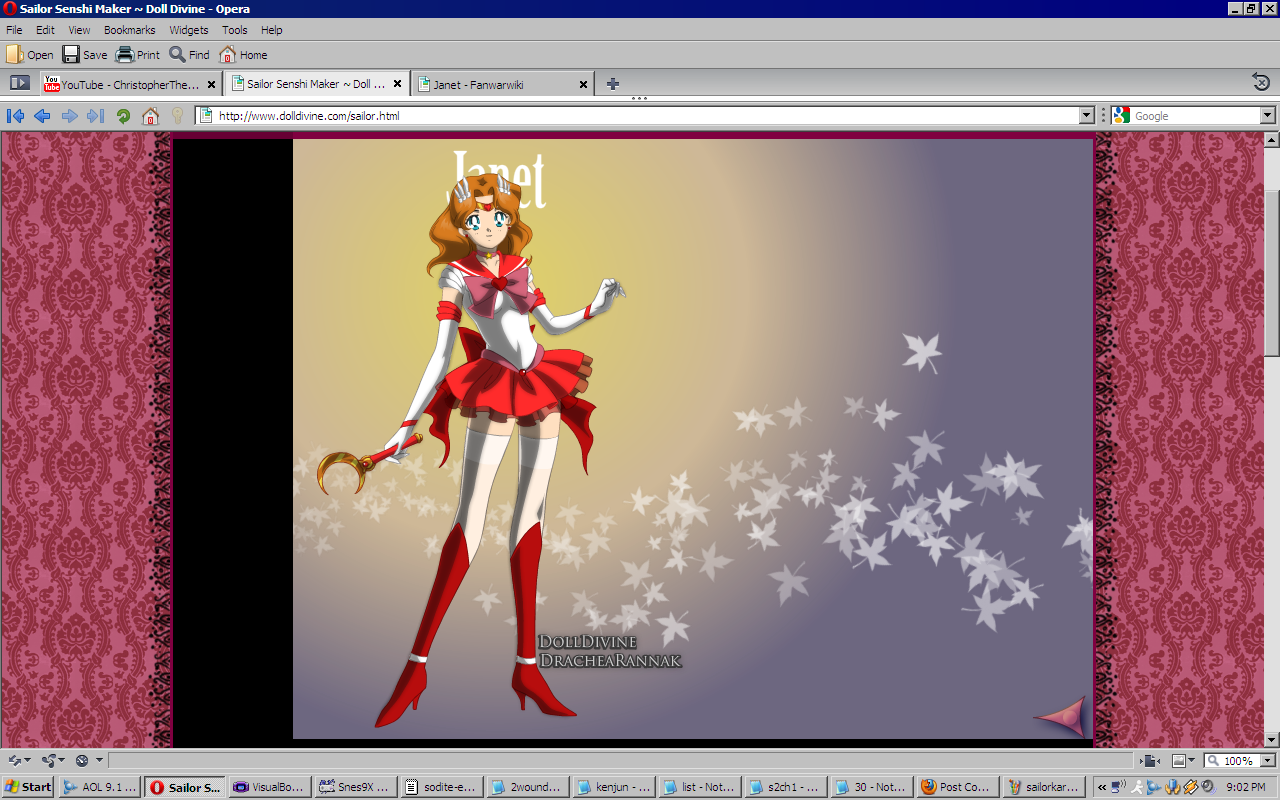
Task: Click the Back navigation arrow
Action: click(x=42, y=116)
